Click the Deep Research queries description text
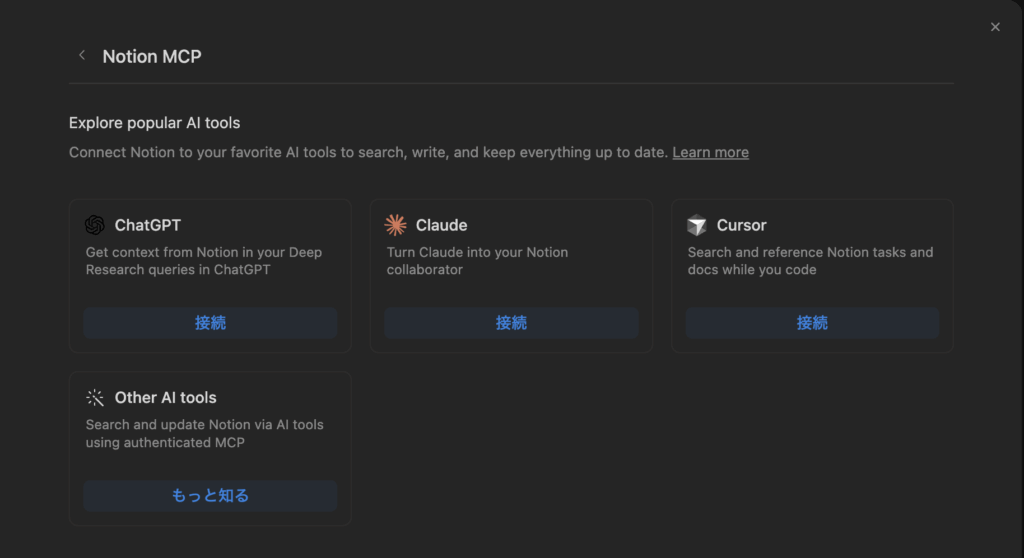 pos(204,261)
